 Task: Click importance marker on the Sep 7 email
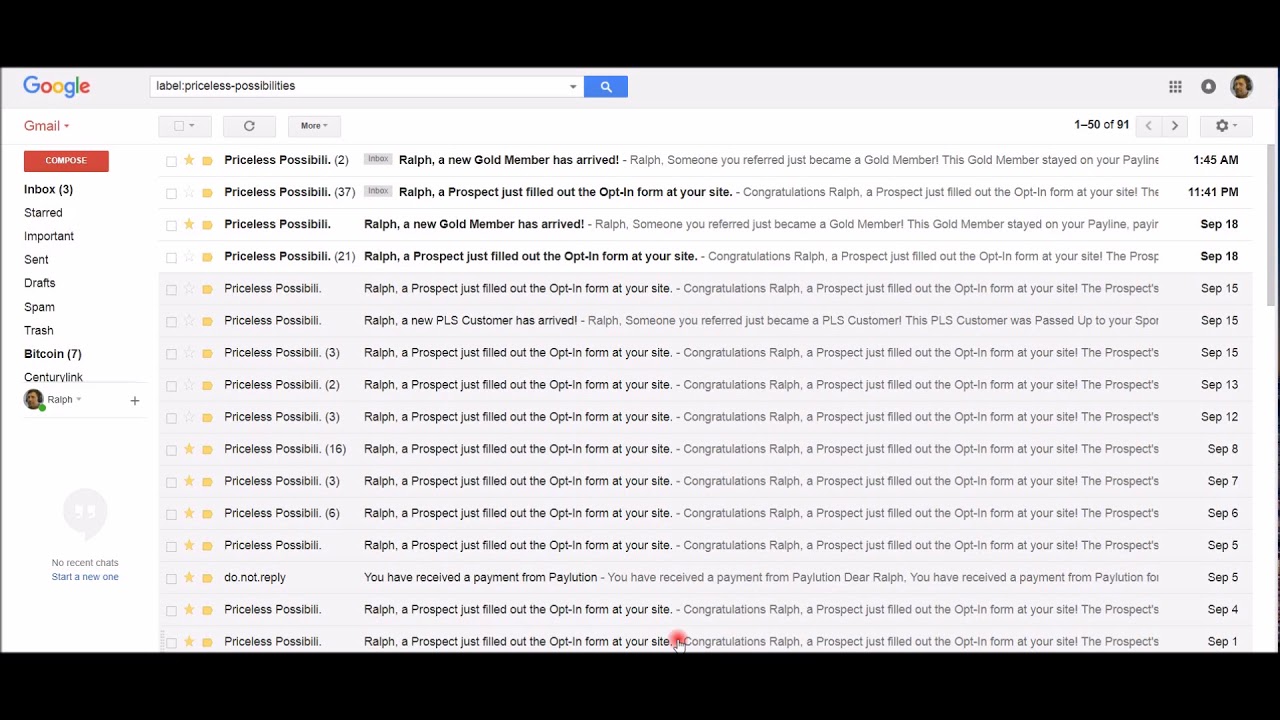(207, 481)
